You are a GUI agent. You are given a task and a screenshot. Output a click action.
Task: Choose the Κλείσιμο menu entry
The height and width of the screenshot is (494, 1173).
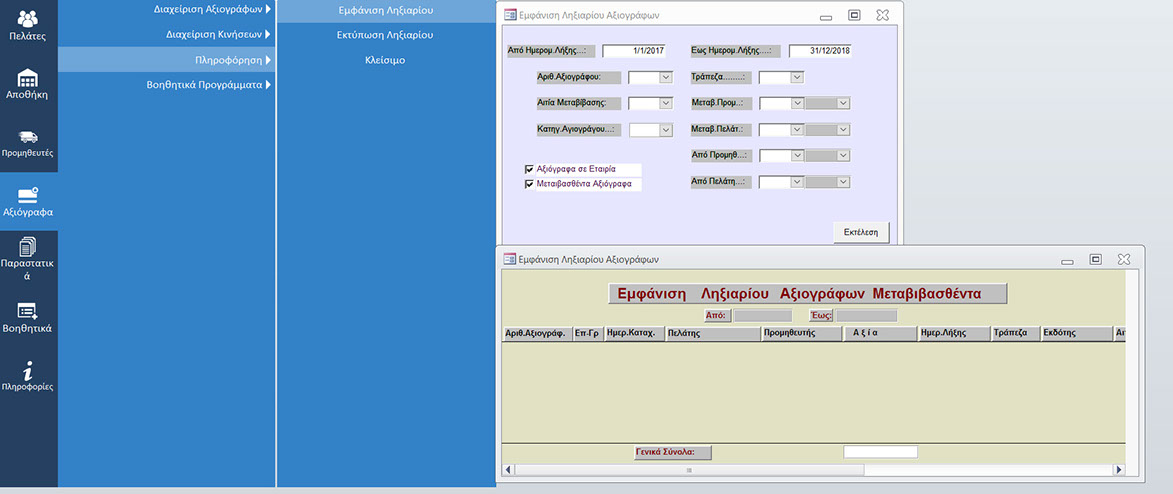[385, 60]
